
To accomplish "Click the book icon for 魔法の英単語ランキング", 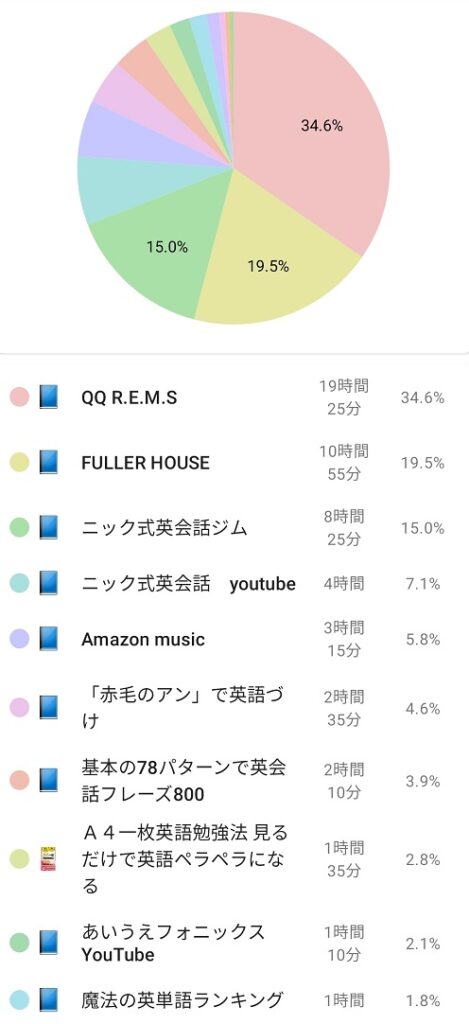I will pyautogui.click(x=48, y=1000).
